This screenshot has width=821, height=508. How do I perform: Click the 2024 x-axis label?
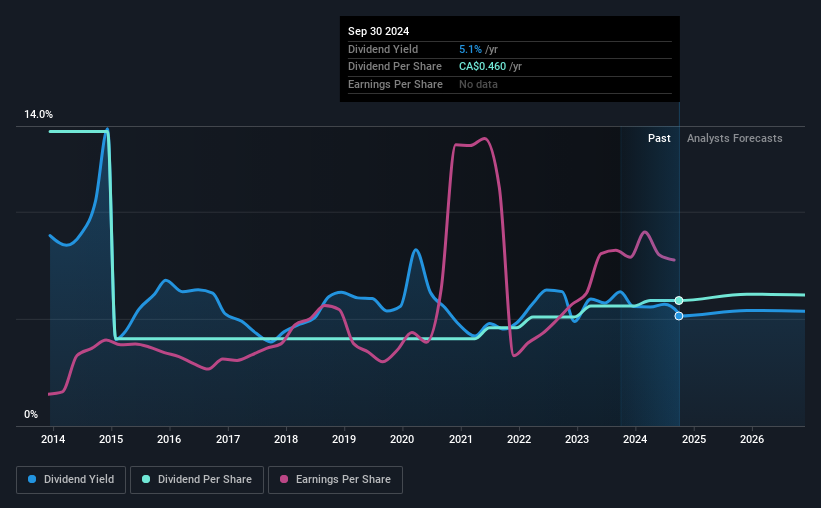635,439
